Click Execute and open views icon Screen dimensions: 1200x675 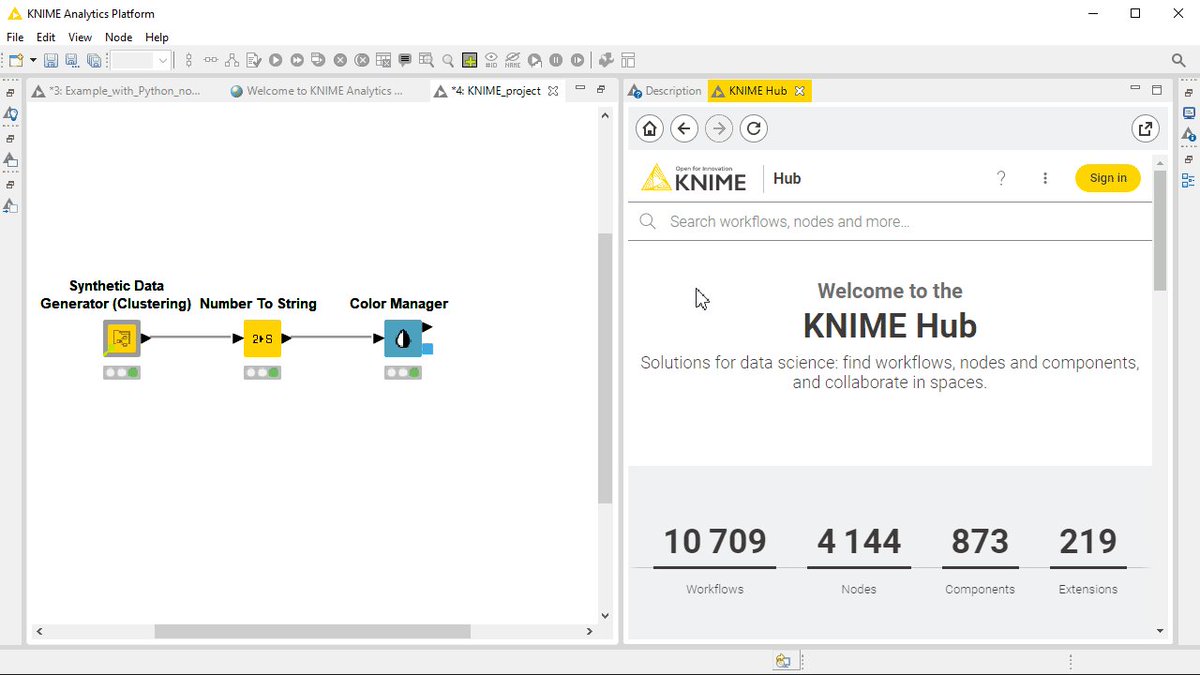click(x=318, y=60)
